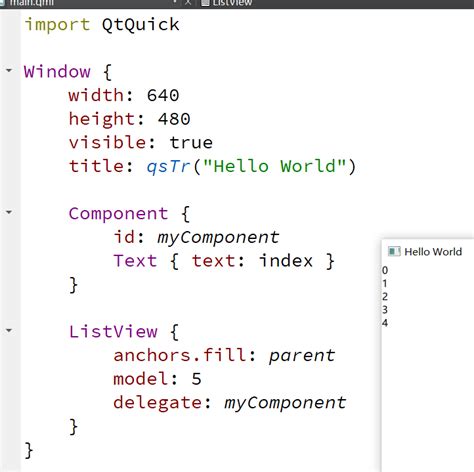Click the index identifier in code
The height and width of the screenshot is (472, 474).
(286, 261)
